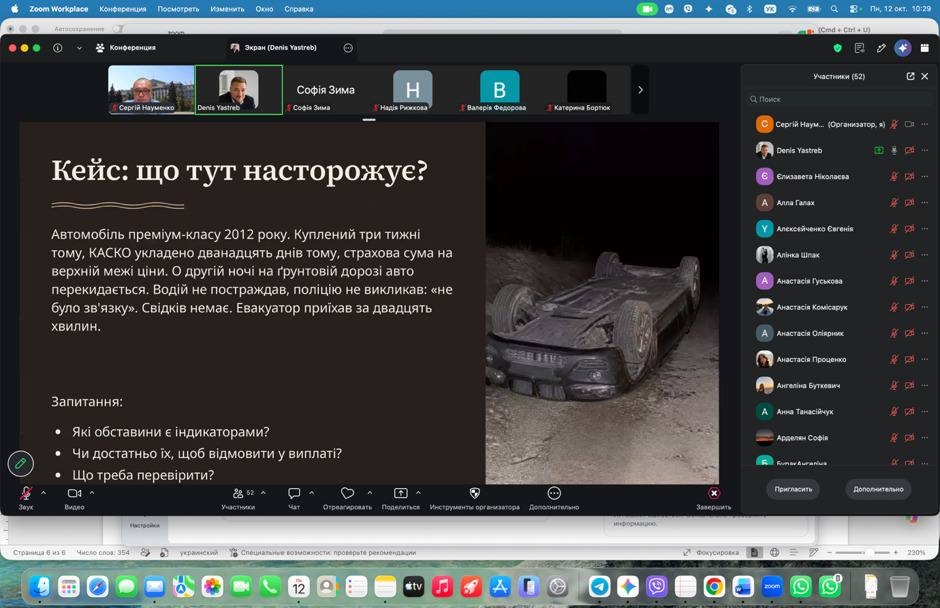Select Софія Зима's video thumbnail
Viewport: 940px width, 608px height.
(326, 90)
